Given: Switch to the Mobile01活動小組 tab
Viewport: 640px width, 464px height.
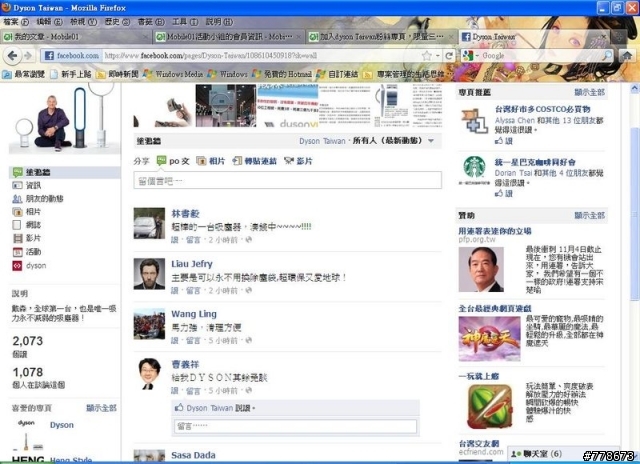Looking at the screenshot, I should click(x=229, y=37).
